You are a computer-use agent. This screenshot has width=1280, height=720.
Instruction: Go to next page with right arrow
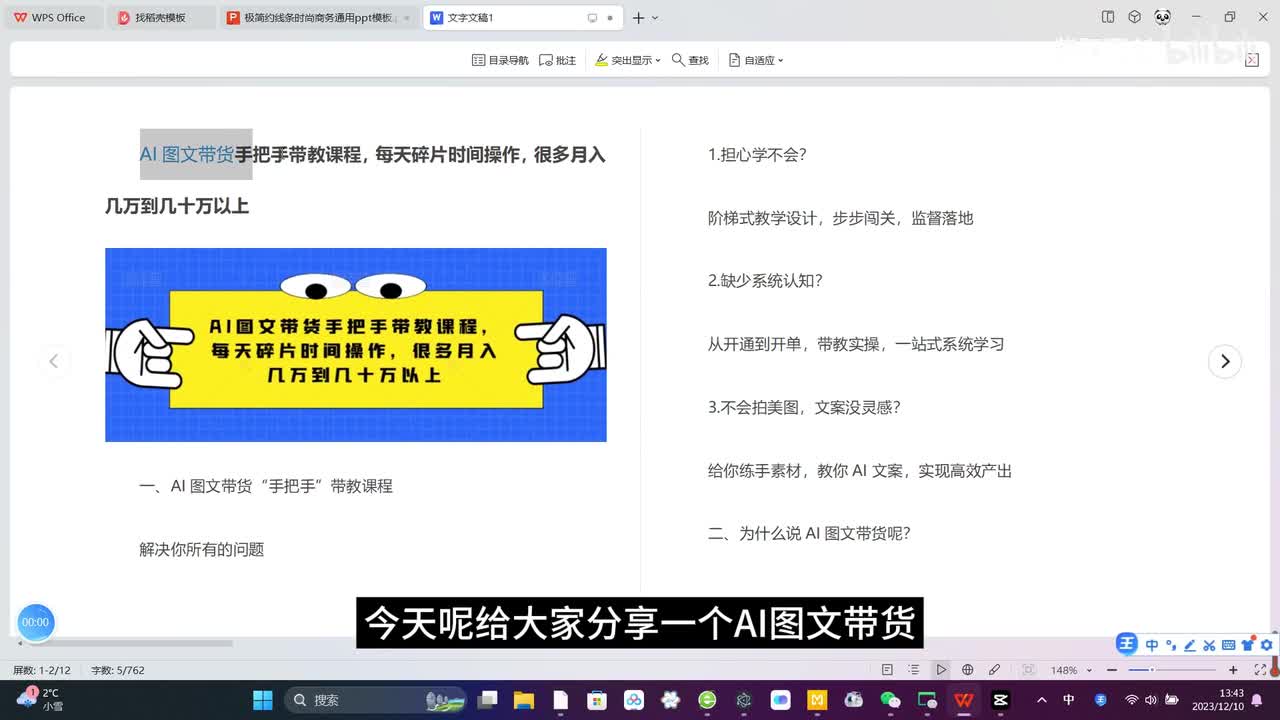1225,361
